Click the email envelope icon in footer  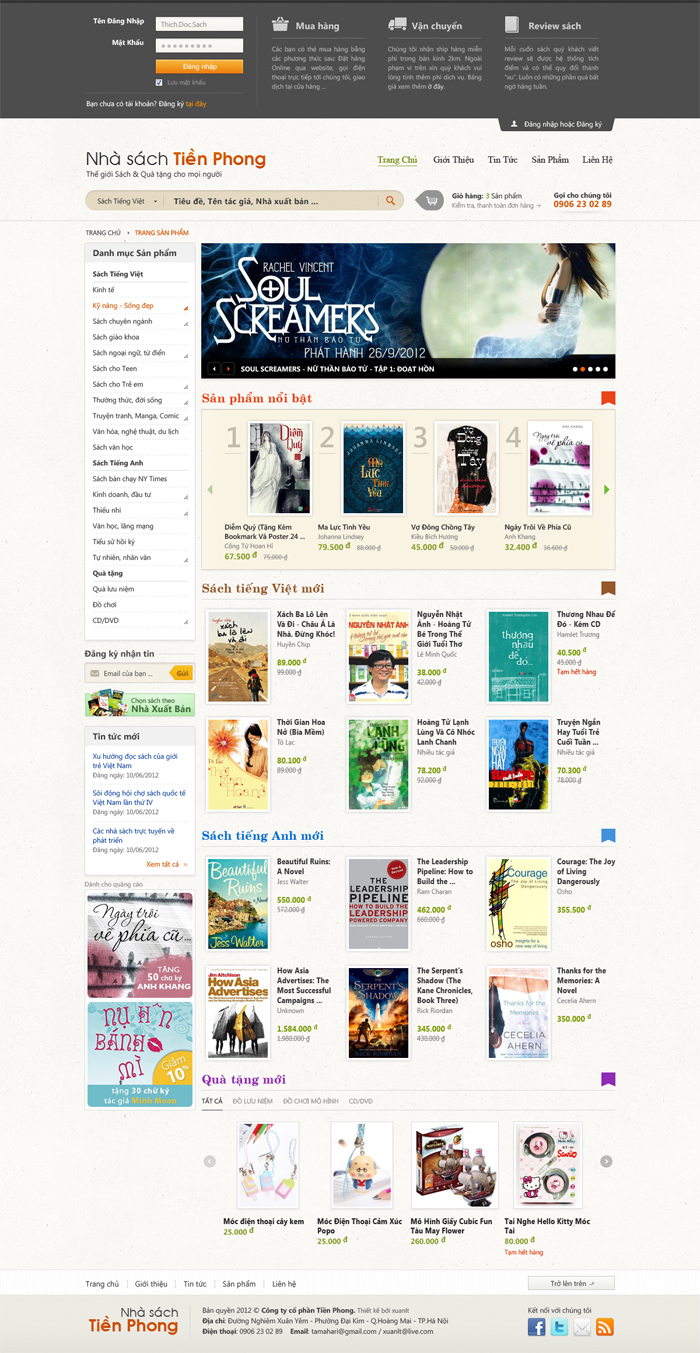[582, 1327]
